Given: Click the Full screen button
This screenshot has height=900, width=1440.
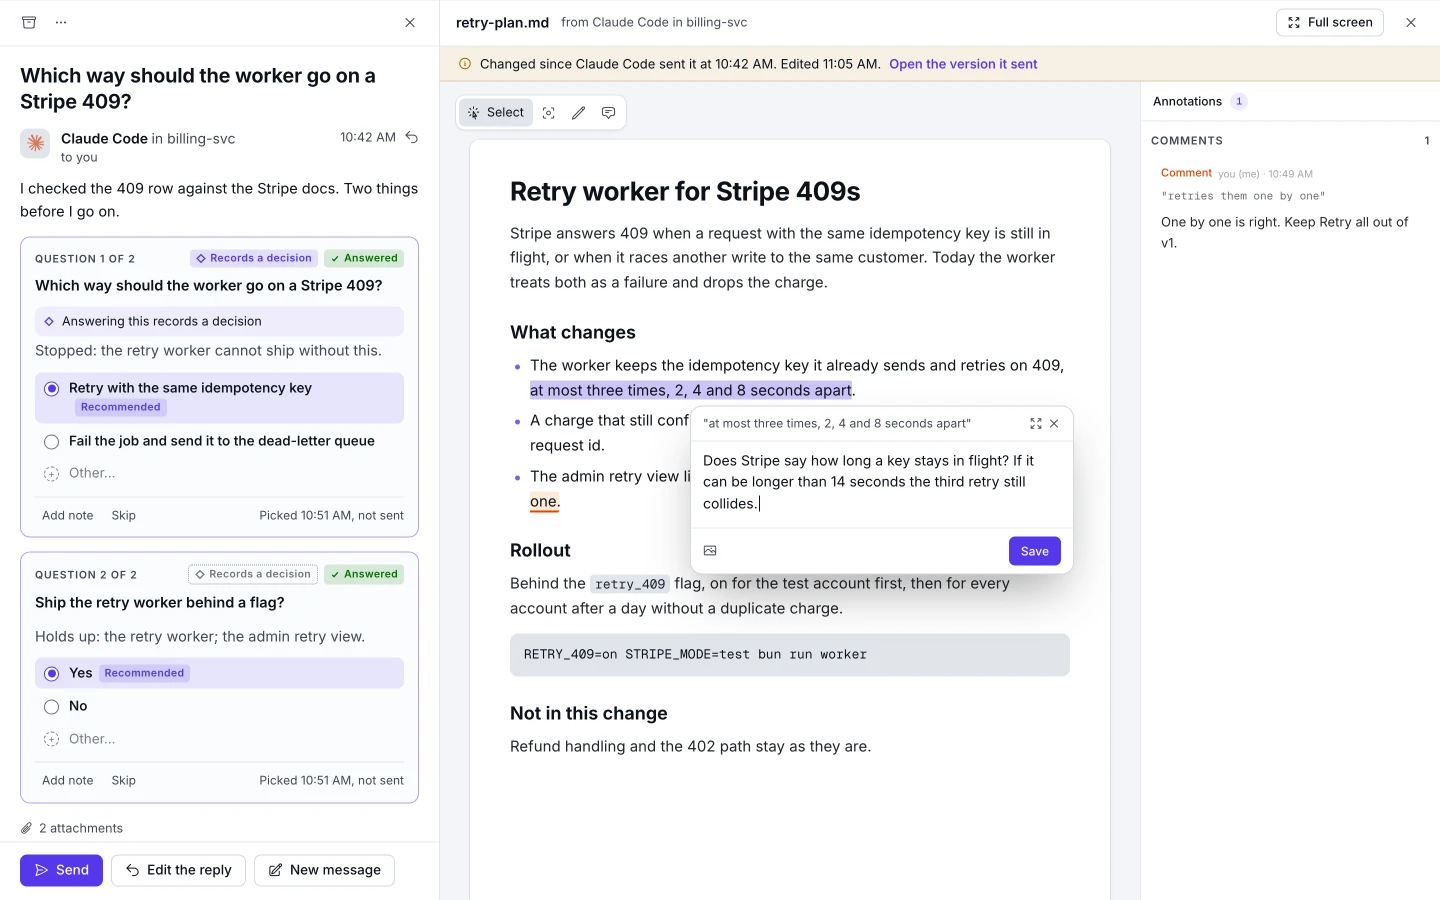Looking at the screenshot, I should [1330, 22].
